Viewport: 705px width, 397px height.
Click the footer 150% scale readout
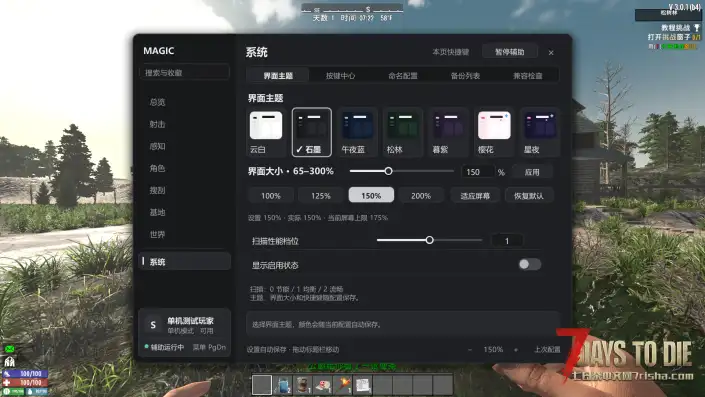493,349
